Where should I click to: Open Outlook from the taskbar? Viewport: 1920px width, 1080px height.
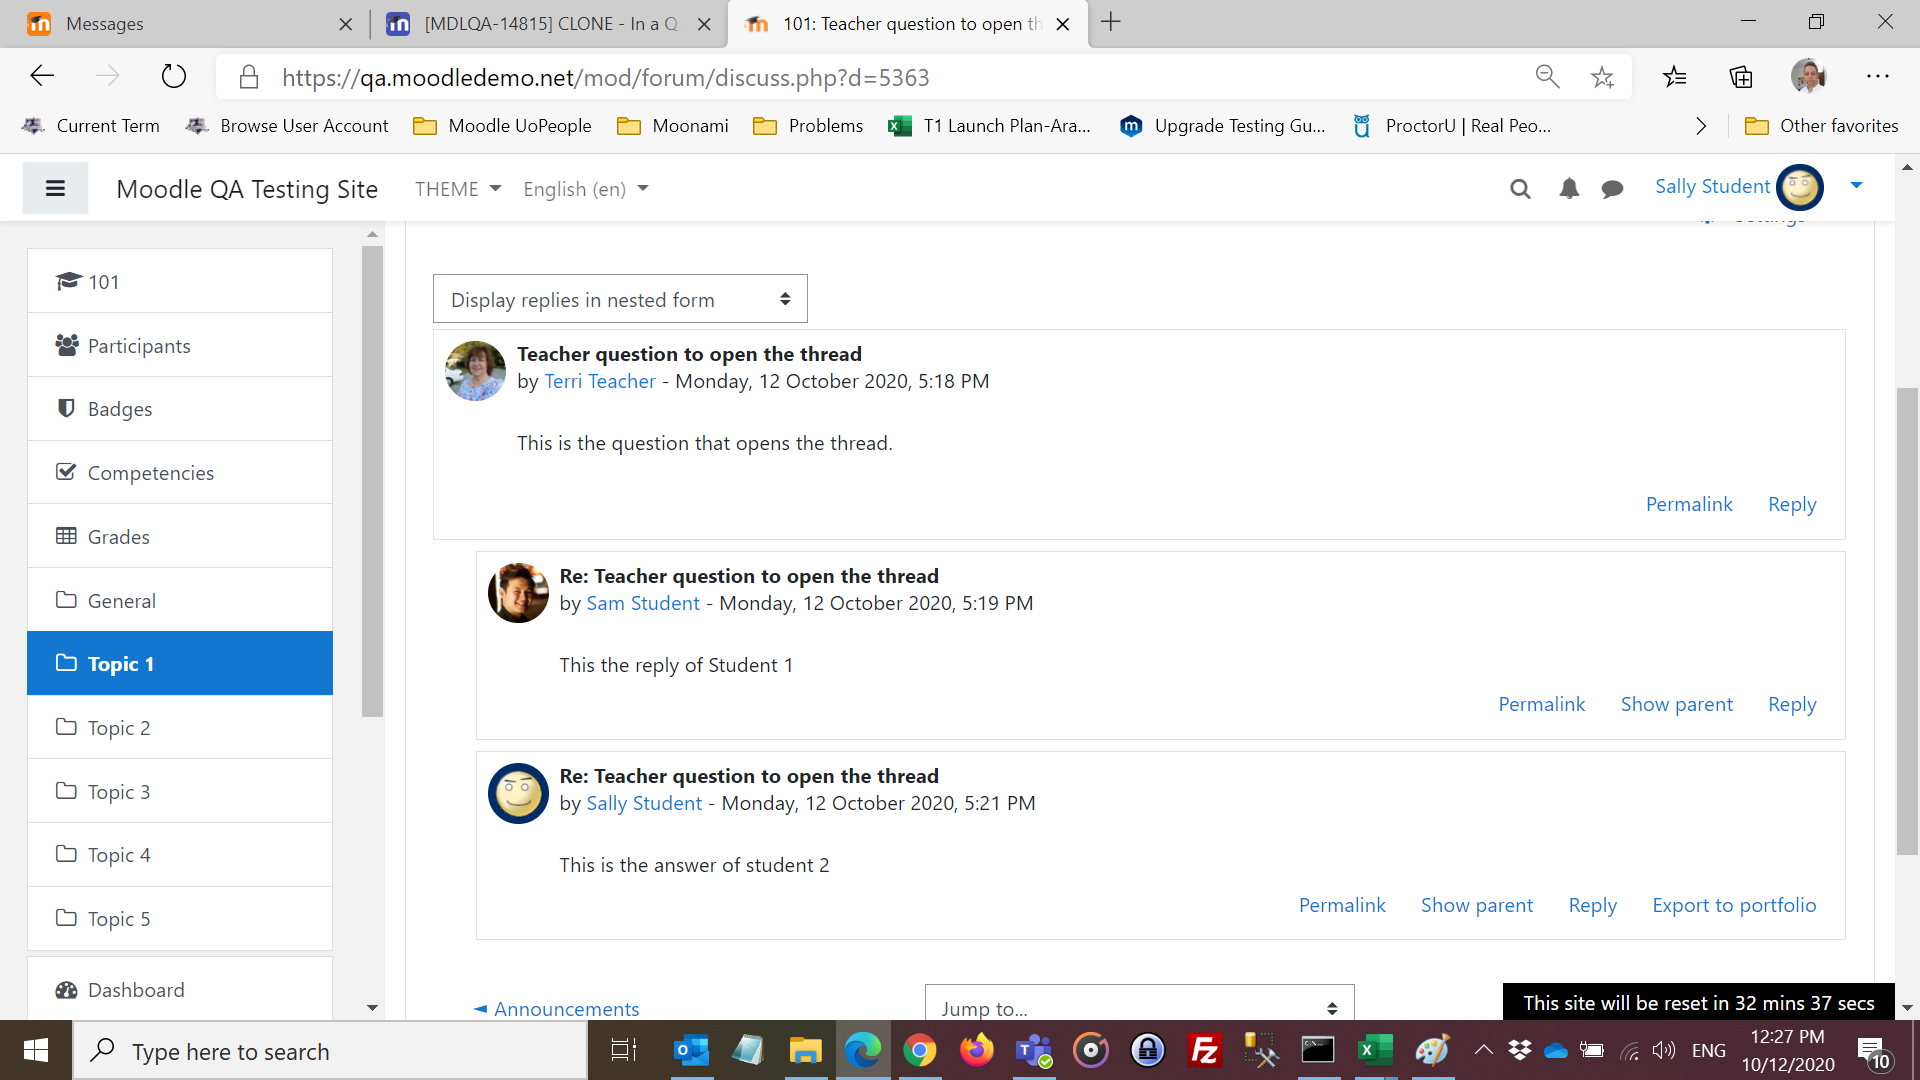[691, 1050]
